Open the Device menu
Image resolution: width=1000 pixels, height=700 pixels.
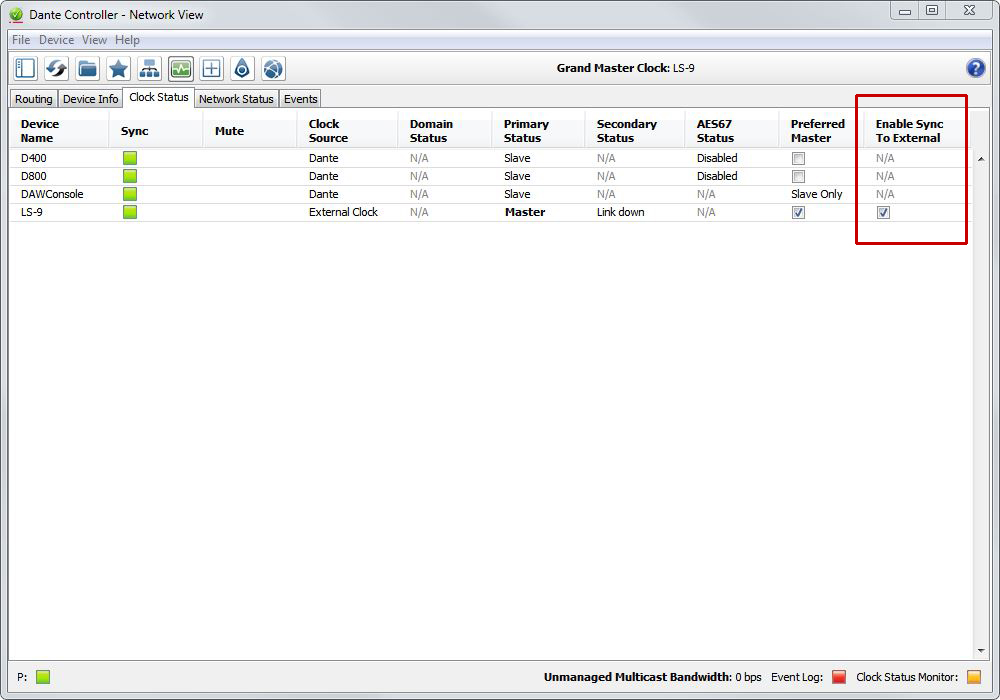pyautogui.click(x=57, y=40)
